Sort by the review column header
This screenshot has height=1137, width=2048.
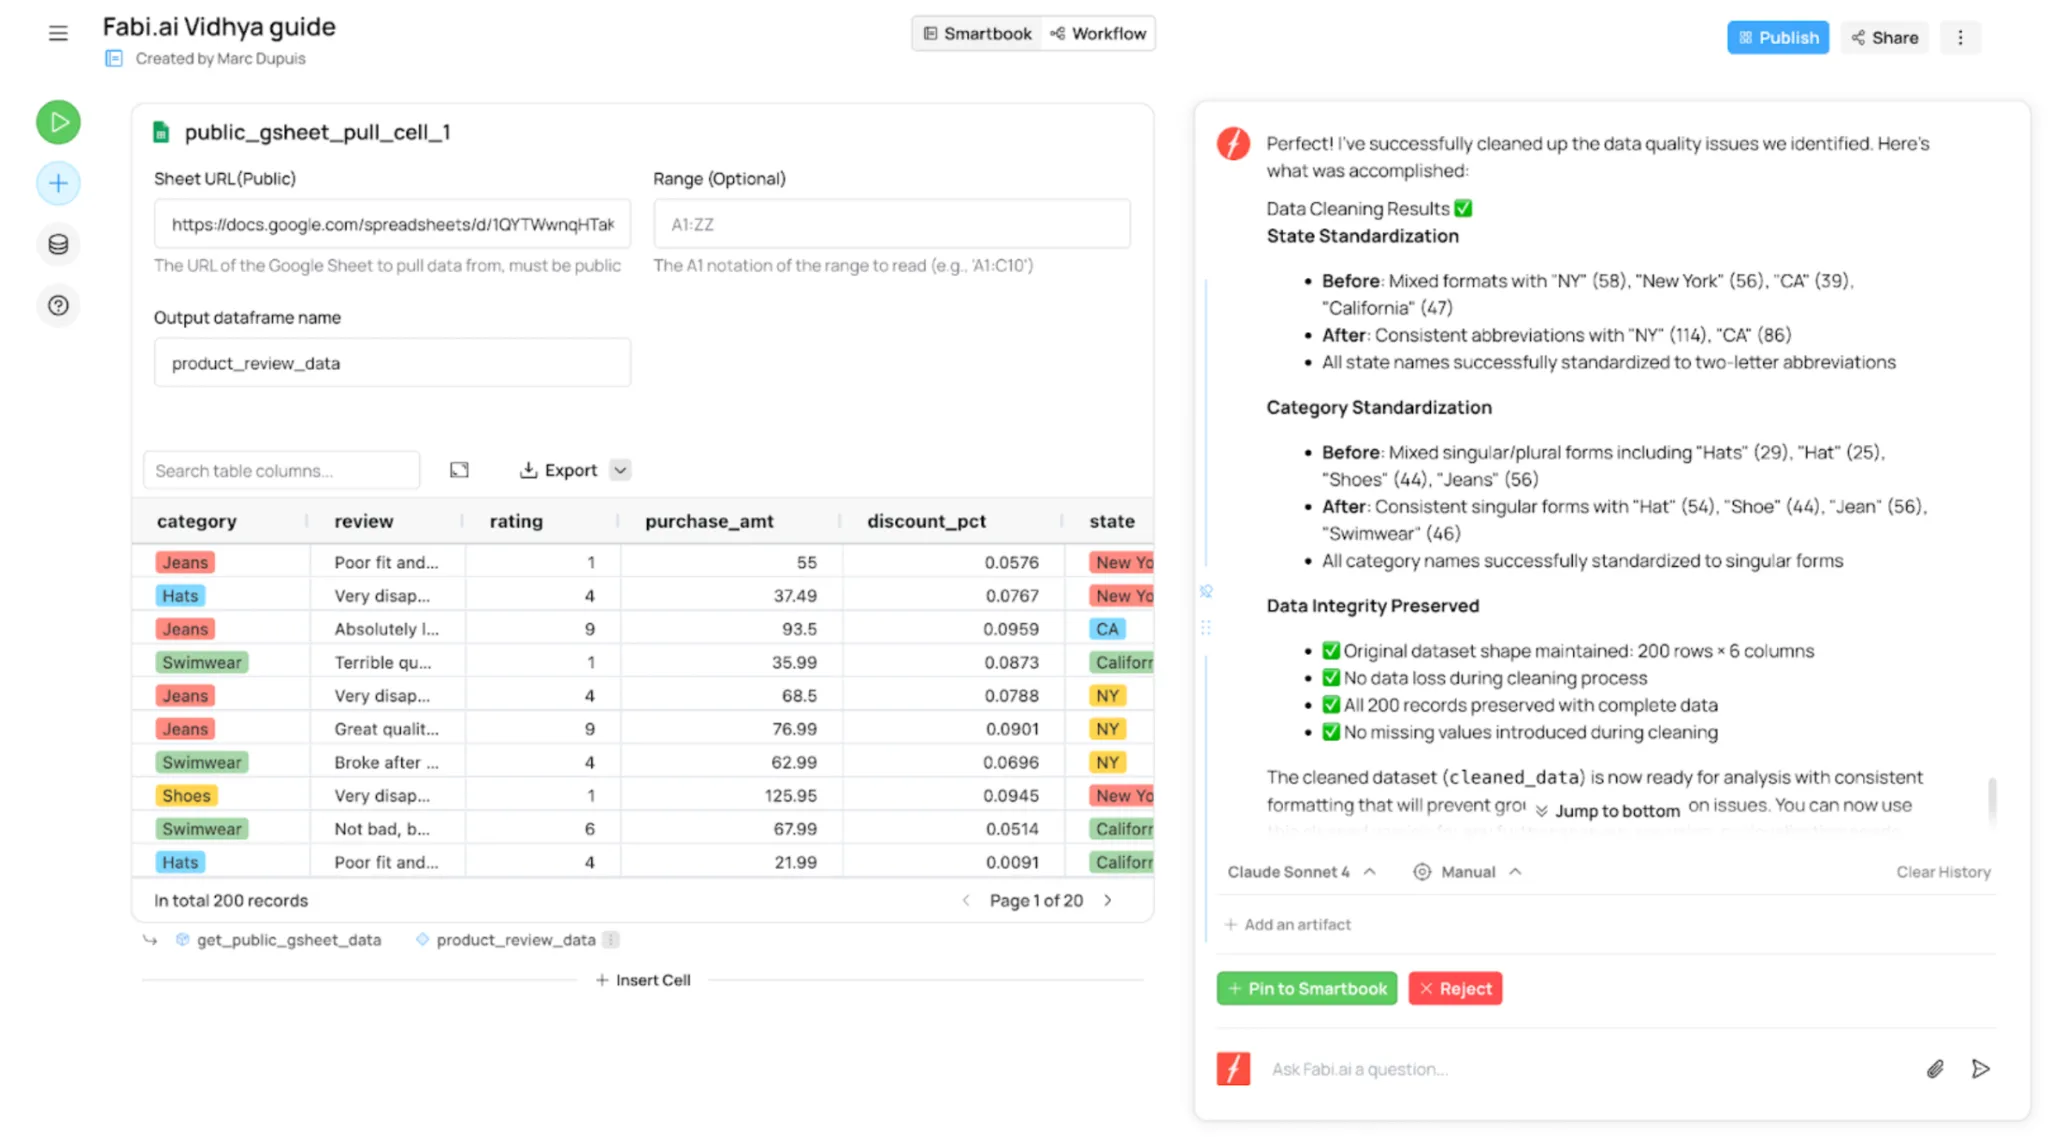(x=364, y=521)
